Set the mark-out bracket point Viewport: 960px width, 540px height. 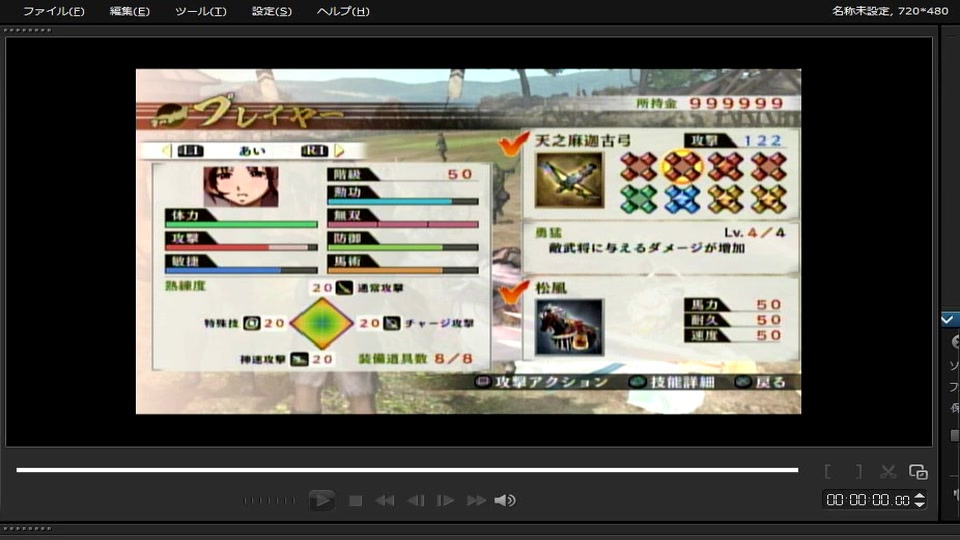858,471
